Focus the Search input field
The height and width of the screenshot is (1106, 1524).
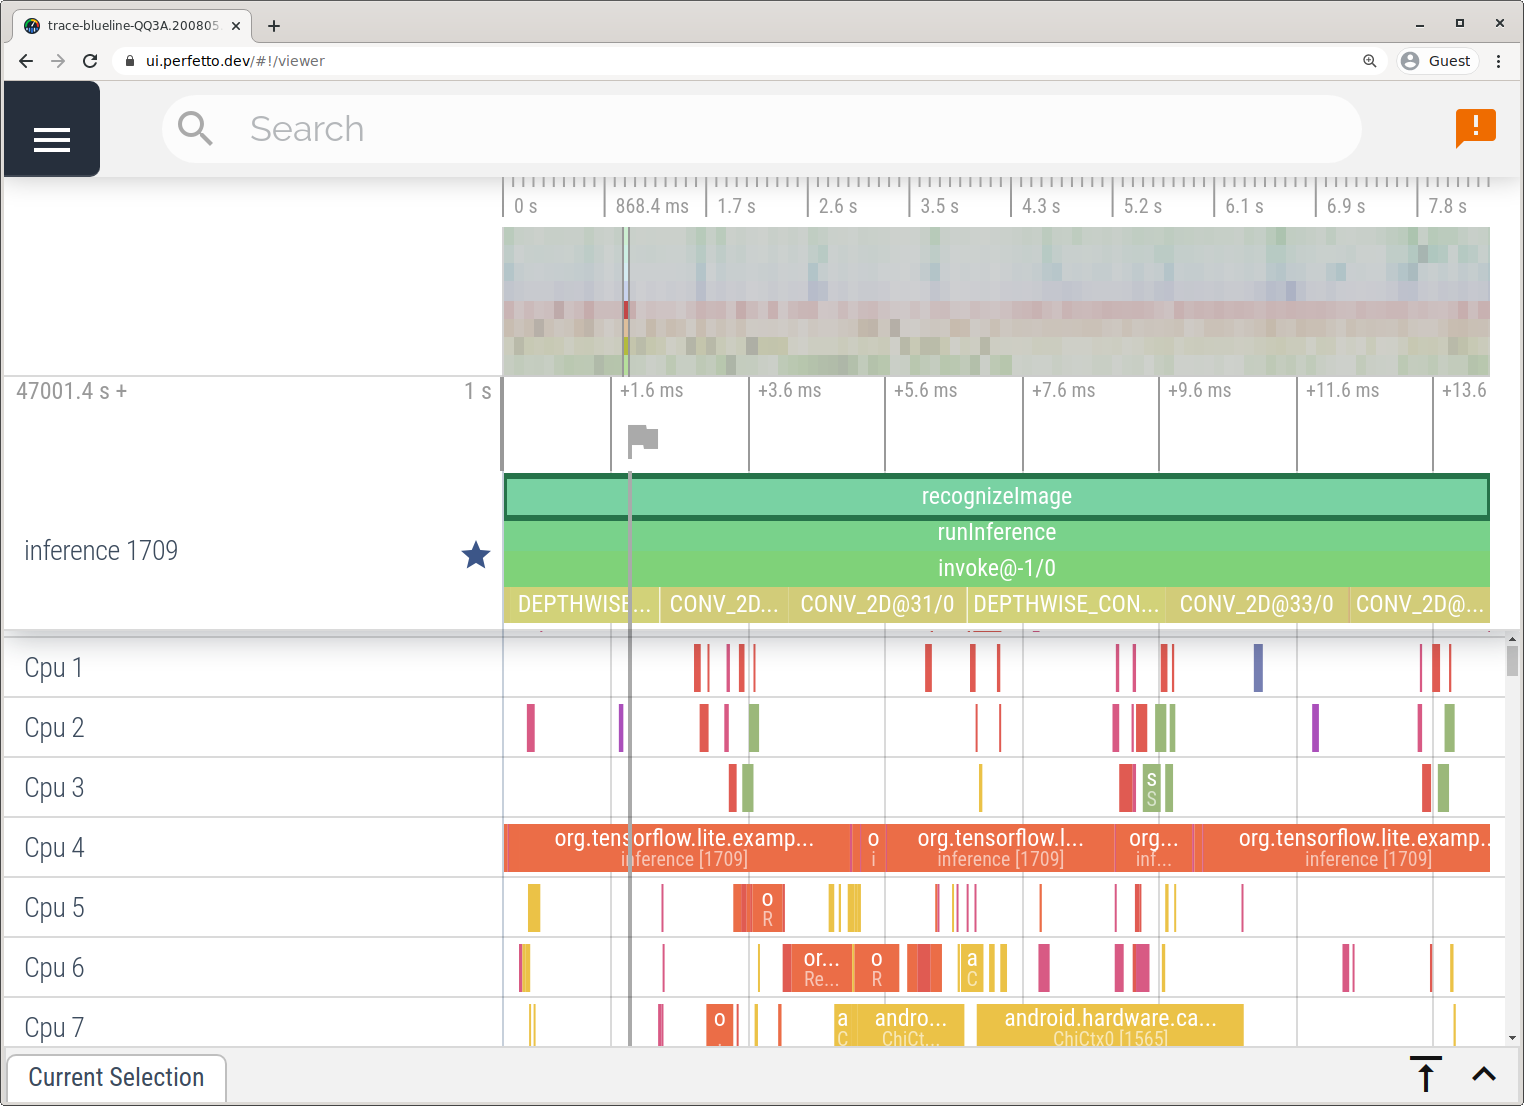pos(760,129)
